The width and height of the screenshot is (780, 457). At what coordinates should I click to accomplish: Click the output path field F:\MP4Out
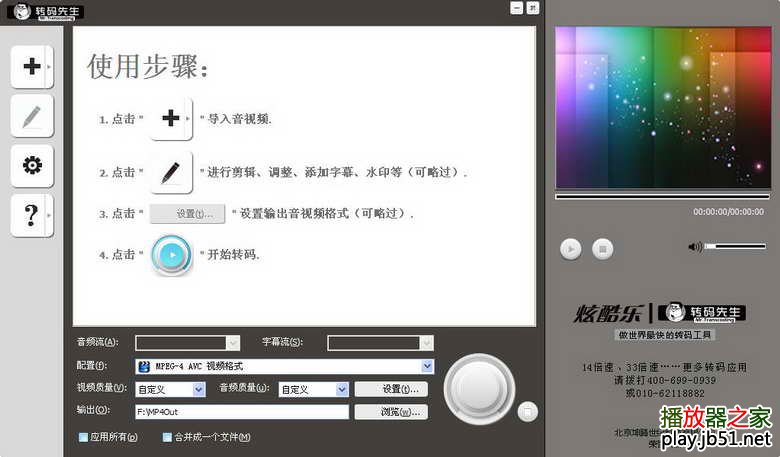[x=242, y=412]
